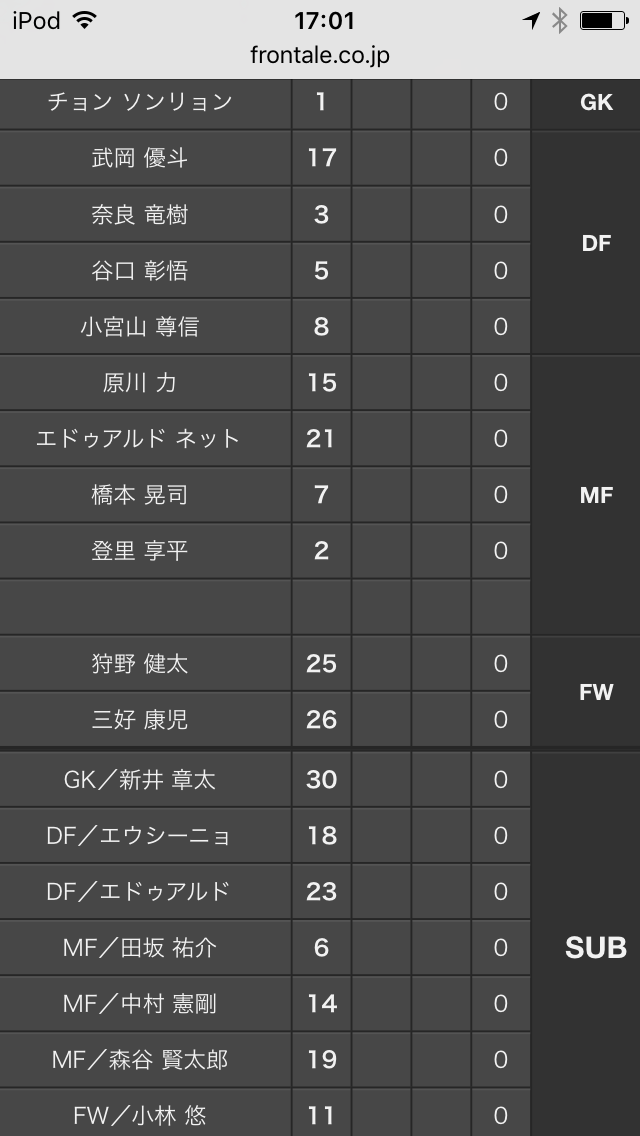Tap the Wi-Fi status icon
640x1136 pixels.
coord(85,20)
